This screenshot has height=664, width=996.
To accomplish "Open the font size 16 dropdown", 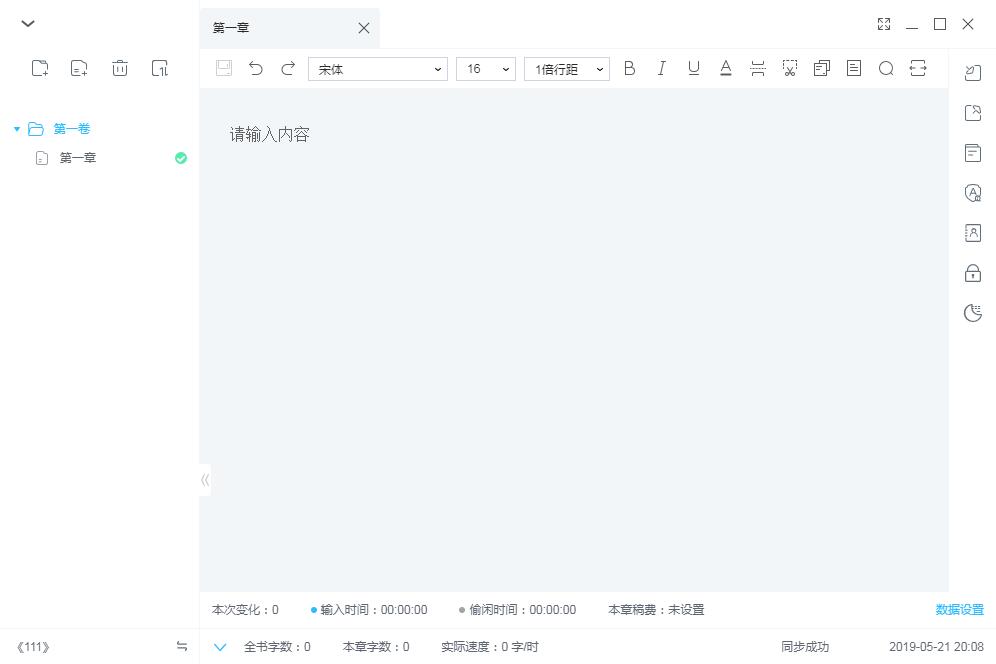I will (486, 69).
